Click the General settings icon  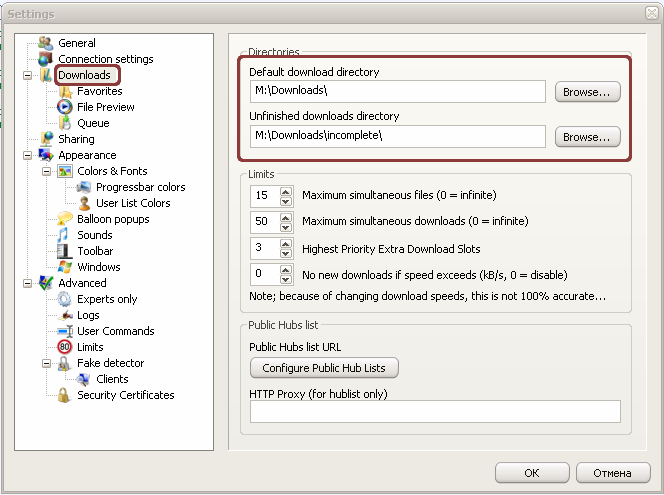45,43
